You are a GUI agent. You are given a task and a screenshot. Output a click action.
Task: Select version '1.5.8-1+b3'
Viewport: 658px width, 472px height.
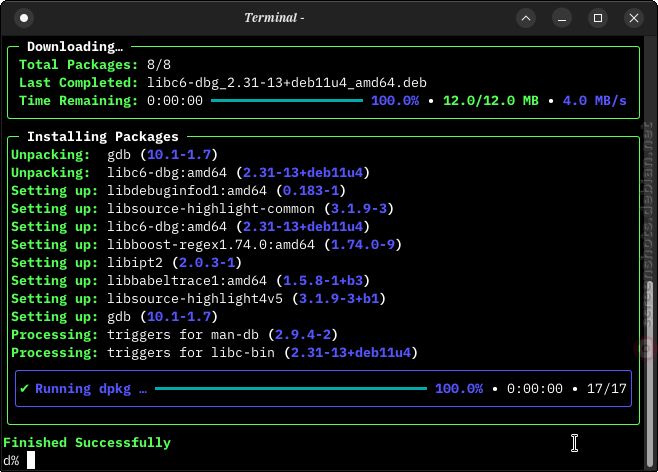point(323,281)
